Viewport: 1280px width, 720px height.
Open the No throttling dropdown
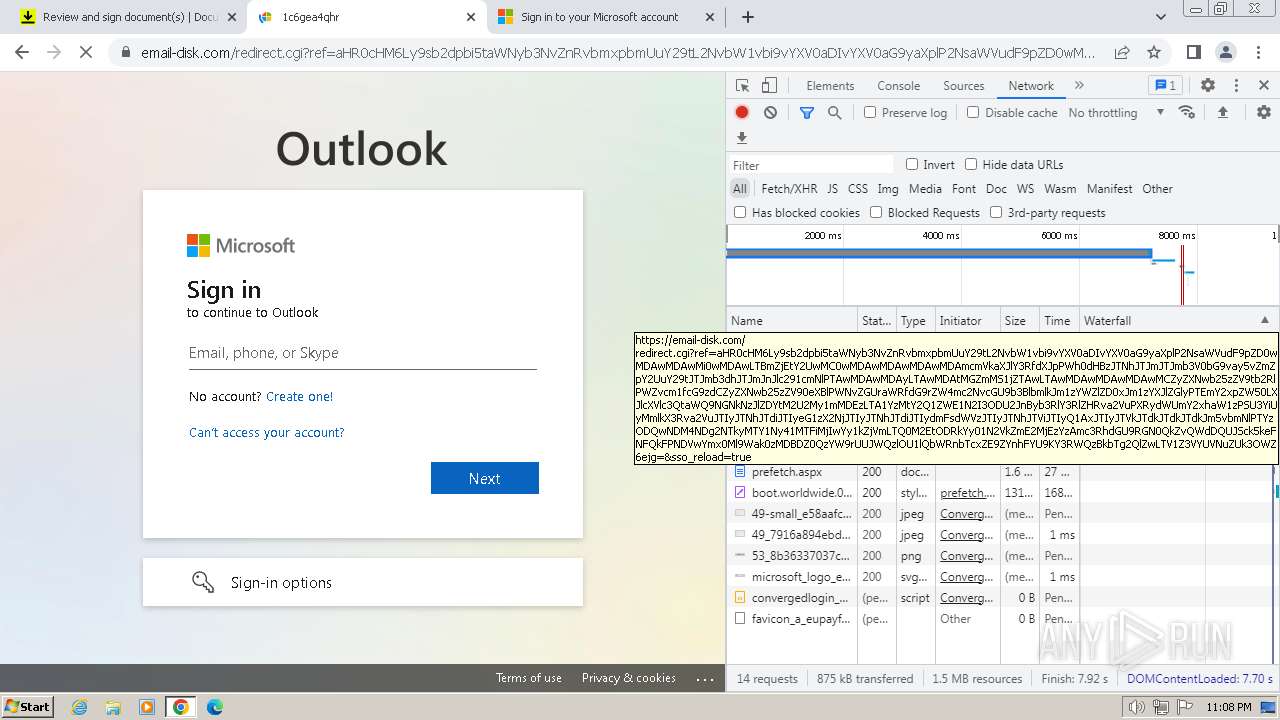pos(1116,113)
